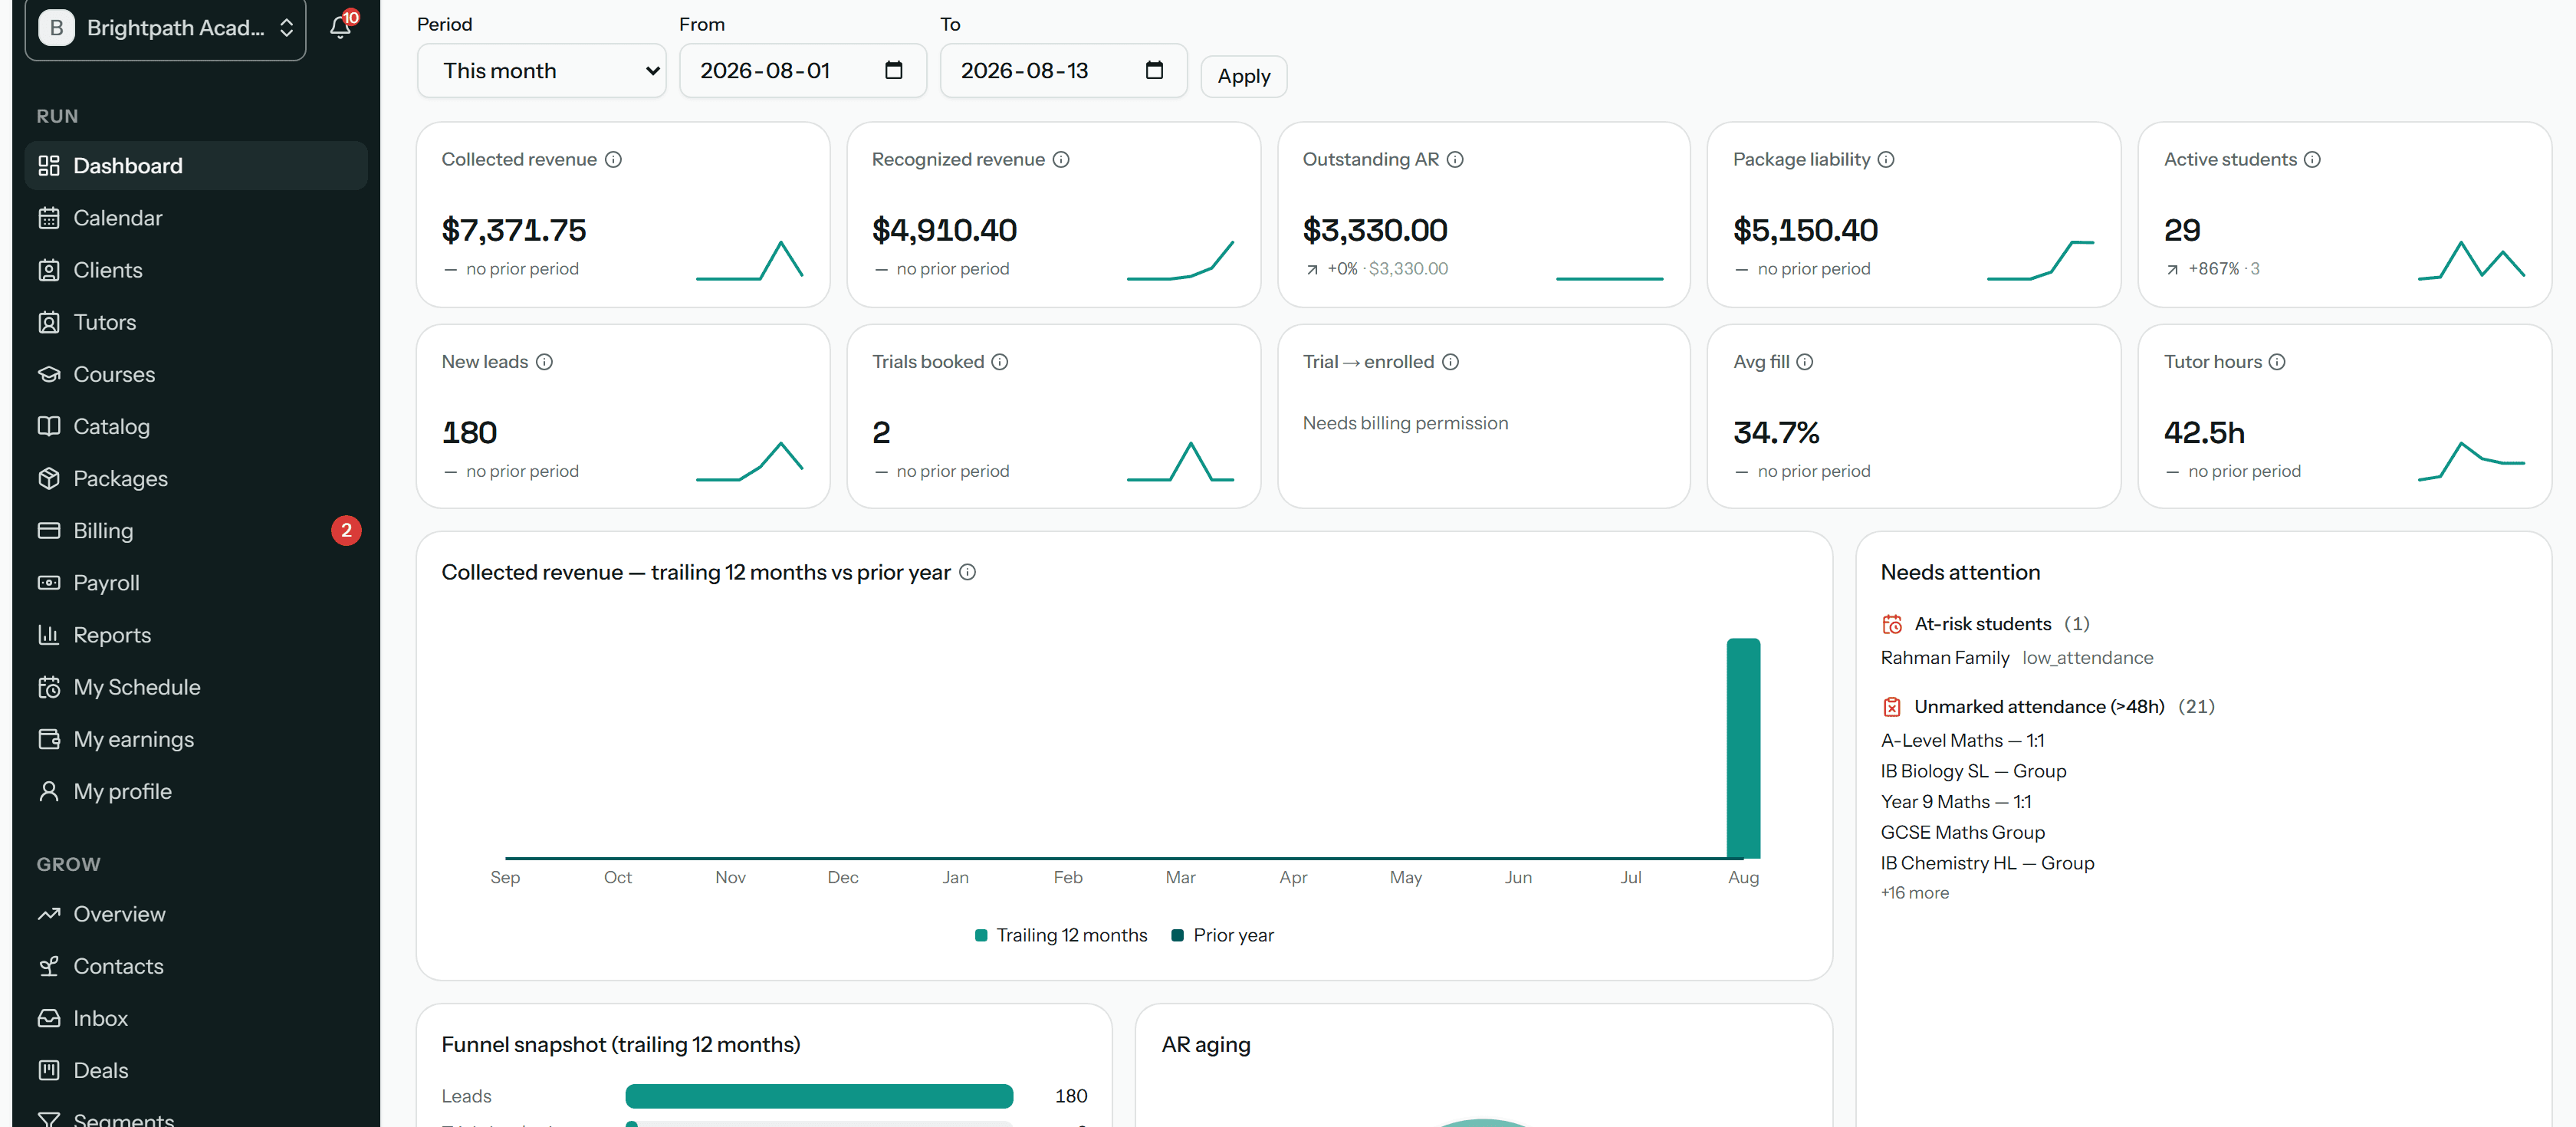This screenshot has height=1127, width=2576.
Task: Click the Deals kanban icon
Action: click(x=49, y=1070)
